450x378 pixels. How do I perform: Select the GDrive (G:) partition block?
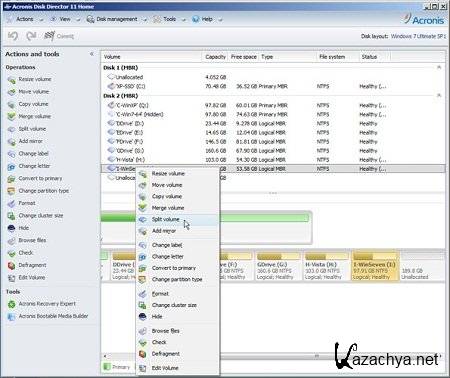click(x=278, y=266)
